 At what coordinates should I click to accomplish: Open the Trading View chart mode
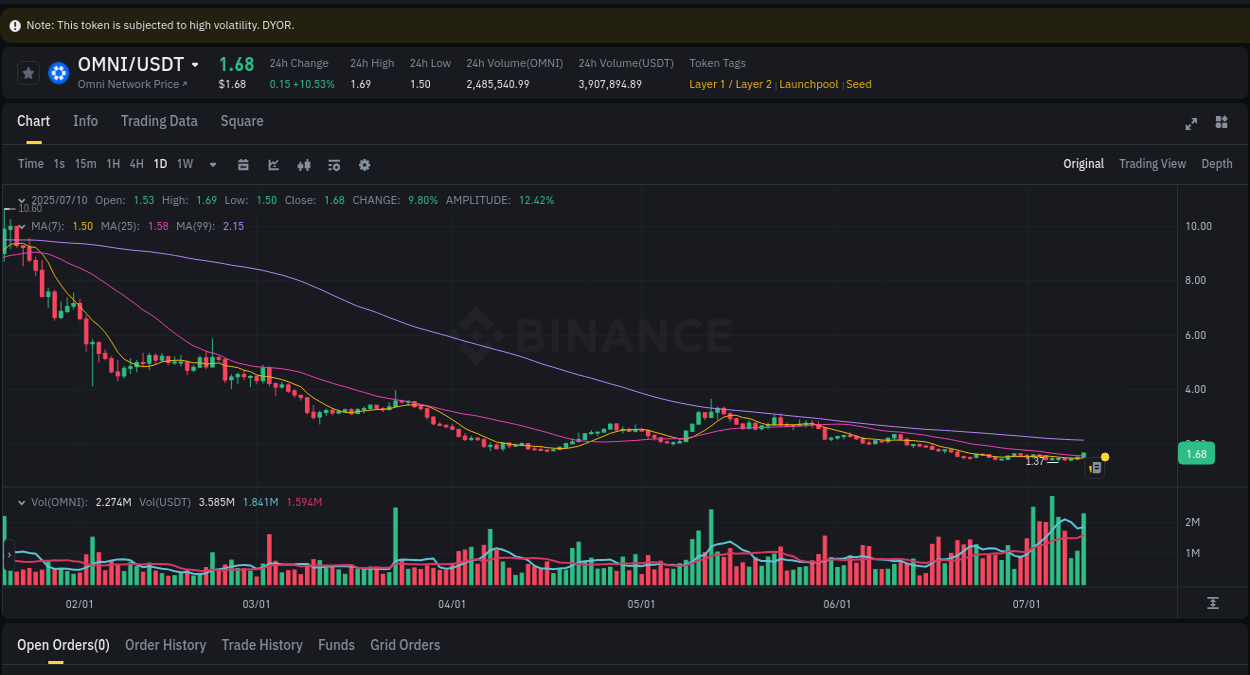[1152, 163]
